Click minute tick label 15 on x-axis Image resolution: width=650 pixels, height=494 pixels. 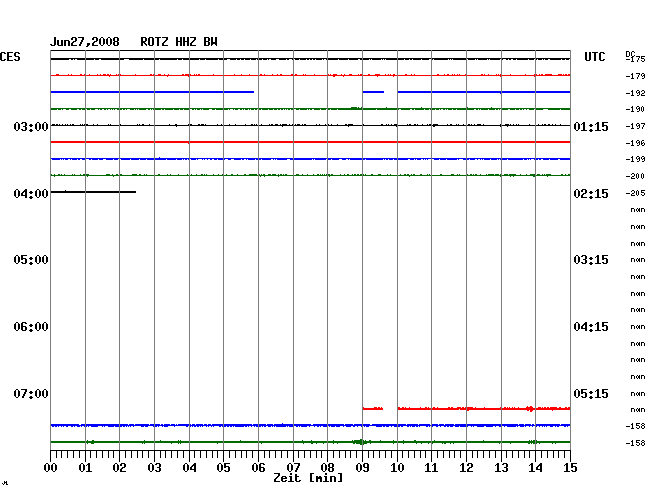(570, 468)
